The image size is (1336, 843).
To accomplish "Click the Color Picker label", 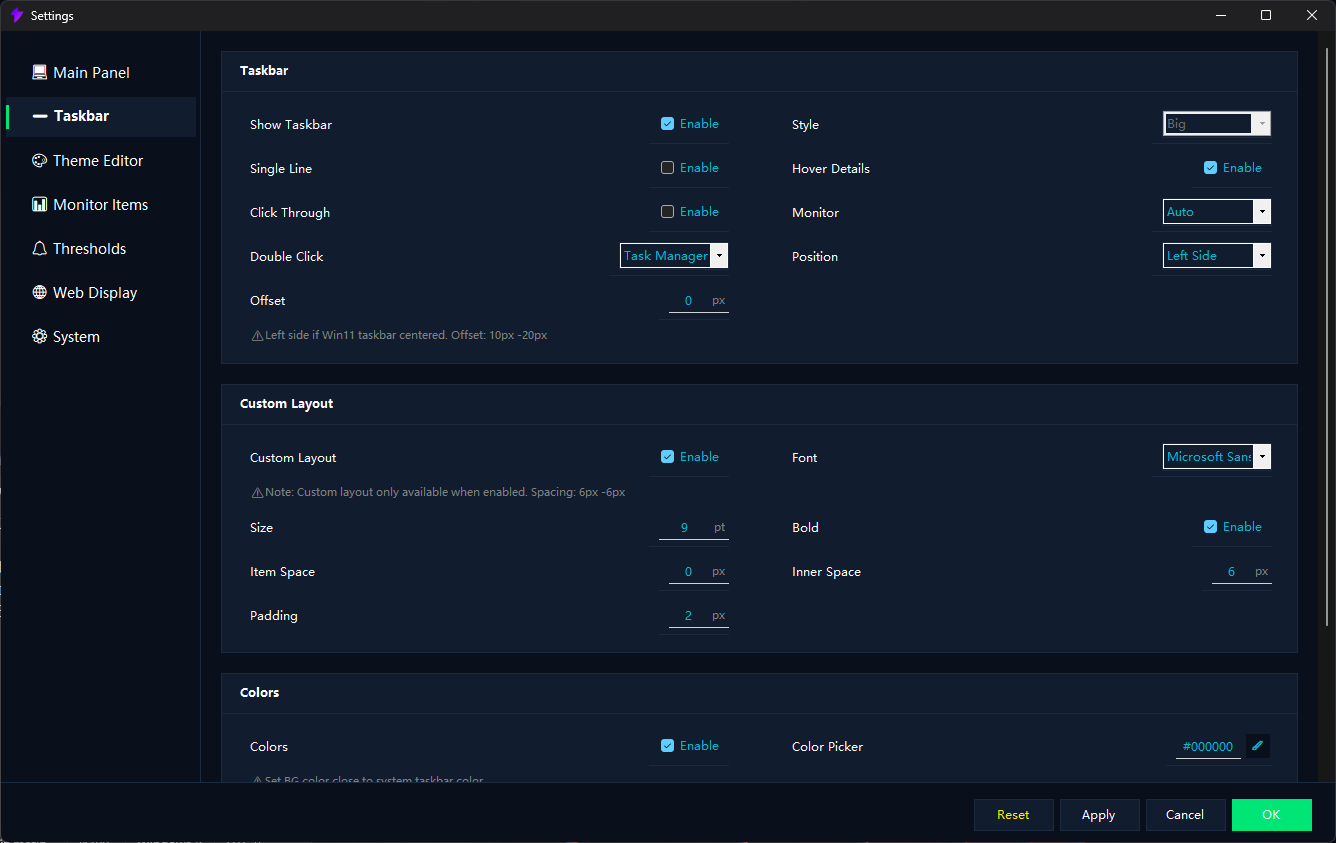I will [x=827, y=747].
